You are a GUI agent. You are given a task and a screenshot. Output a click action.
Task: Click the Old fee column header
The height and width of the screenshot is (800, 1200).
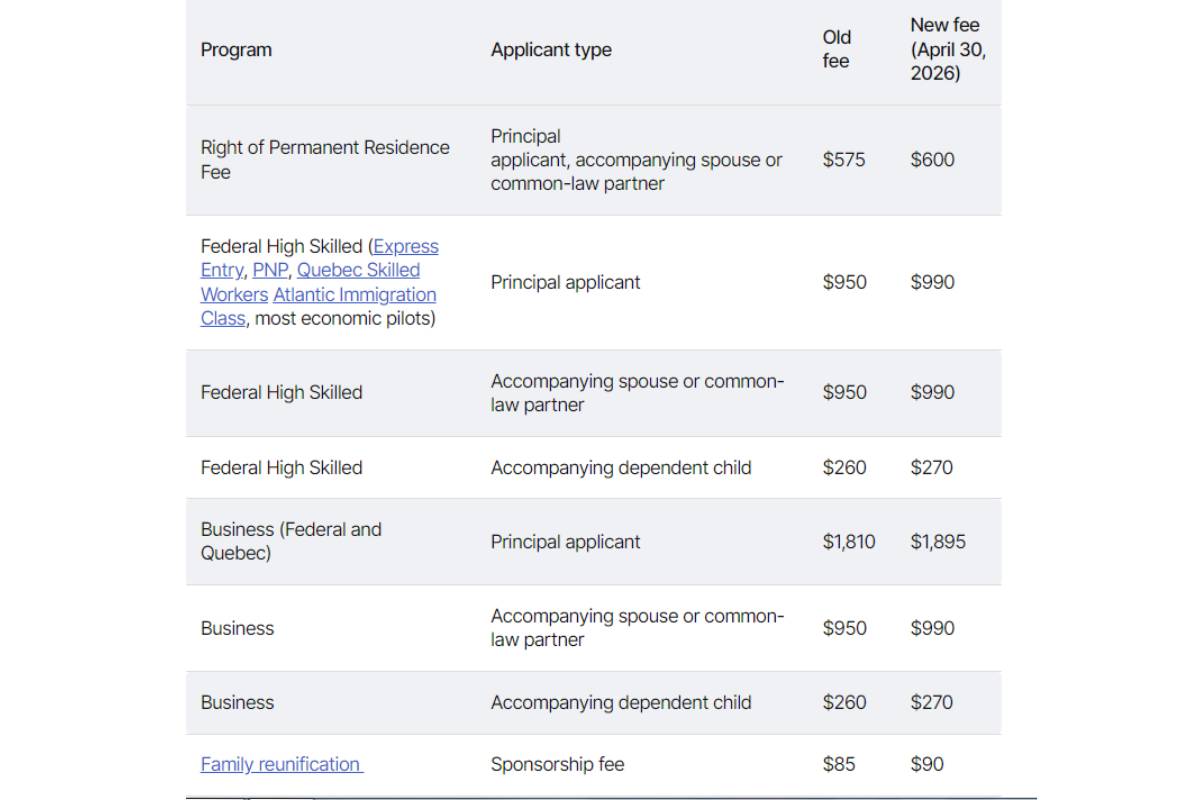point(837,49)
